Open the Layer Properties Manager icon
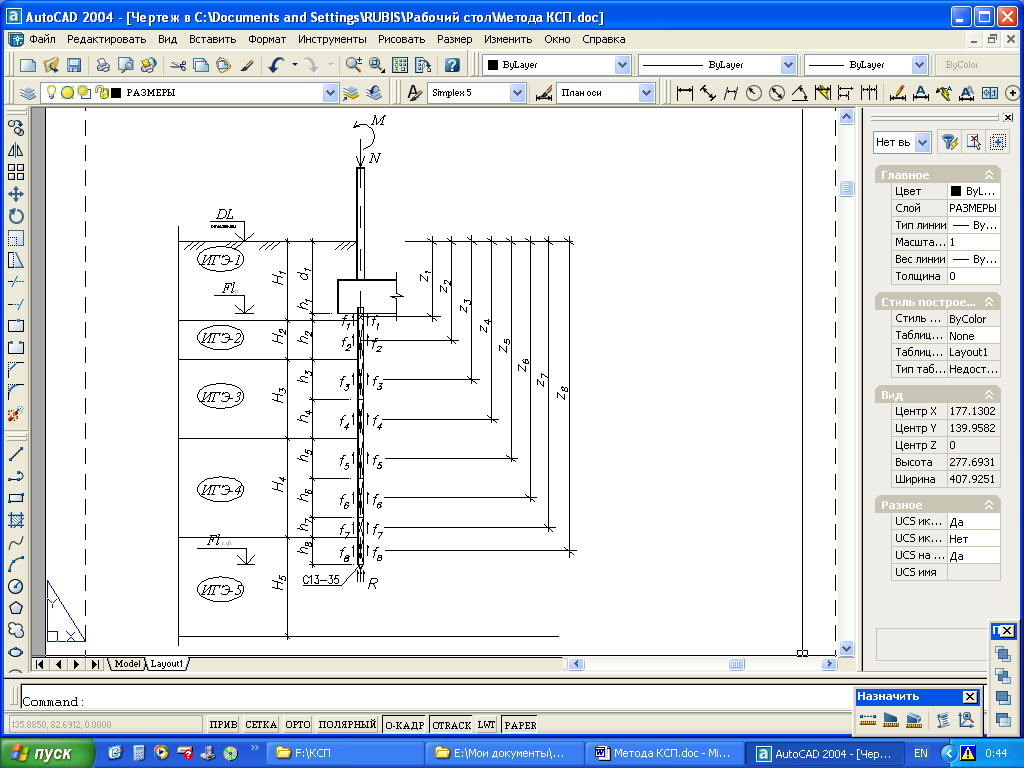This screenshot has height=768, width=1024. [x=27, y=93]
